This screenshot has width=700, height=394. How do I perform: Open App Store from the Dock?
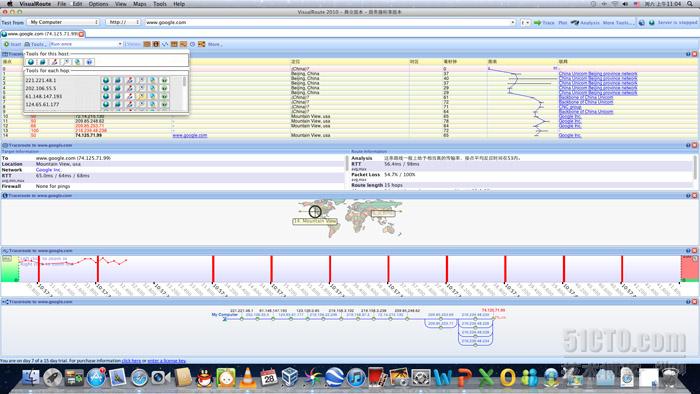pyautogui.click(x=96, y=377)
